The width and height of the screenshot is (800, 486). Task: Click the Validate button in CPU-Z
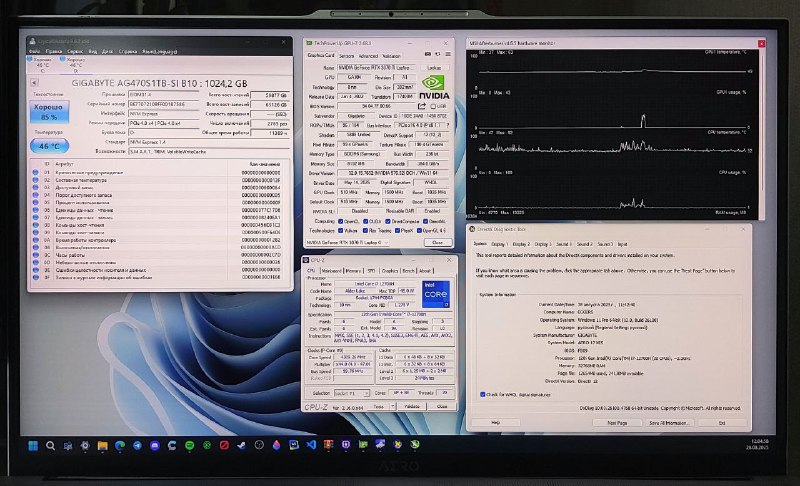coord(412,406)
